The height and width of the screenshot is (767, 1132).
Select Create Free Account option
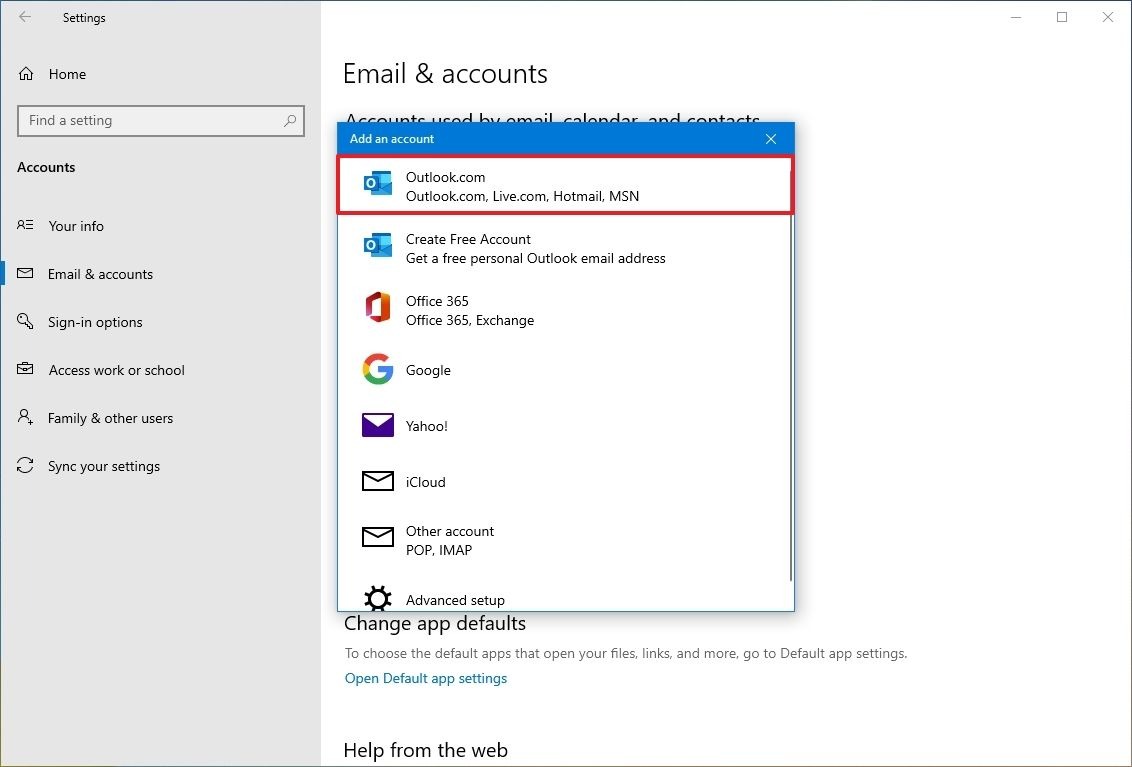click(x=565, y=248)
